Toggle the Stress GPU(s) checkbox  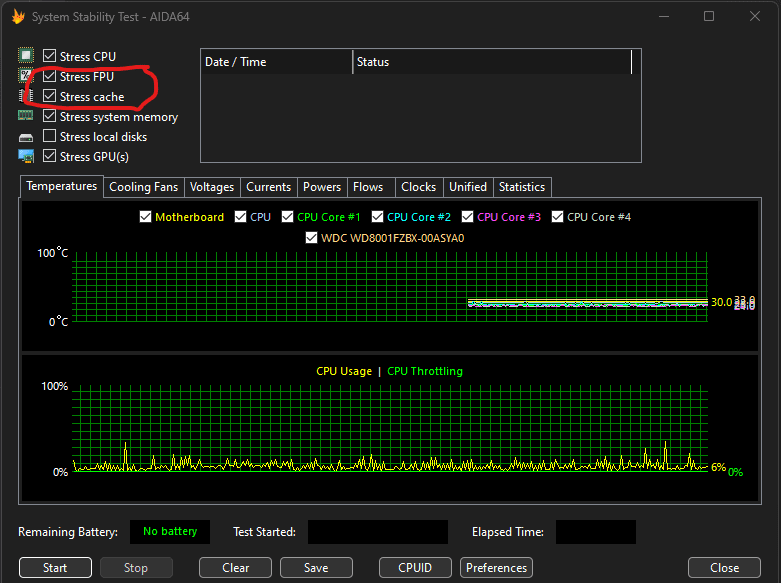click(49, 155)
